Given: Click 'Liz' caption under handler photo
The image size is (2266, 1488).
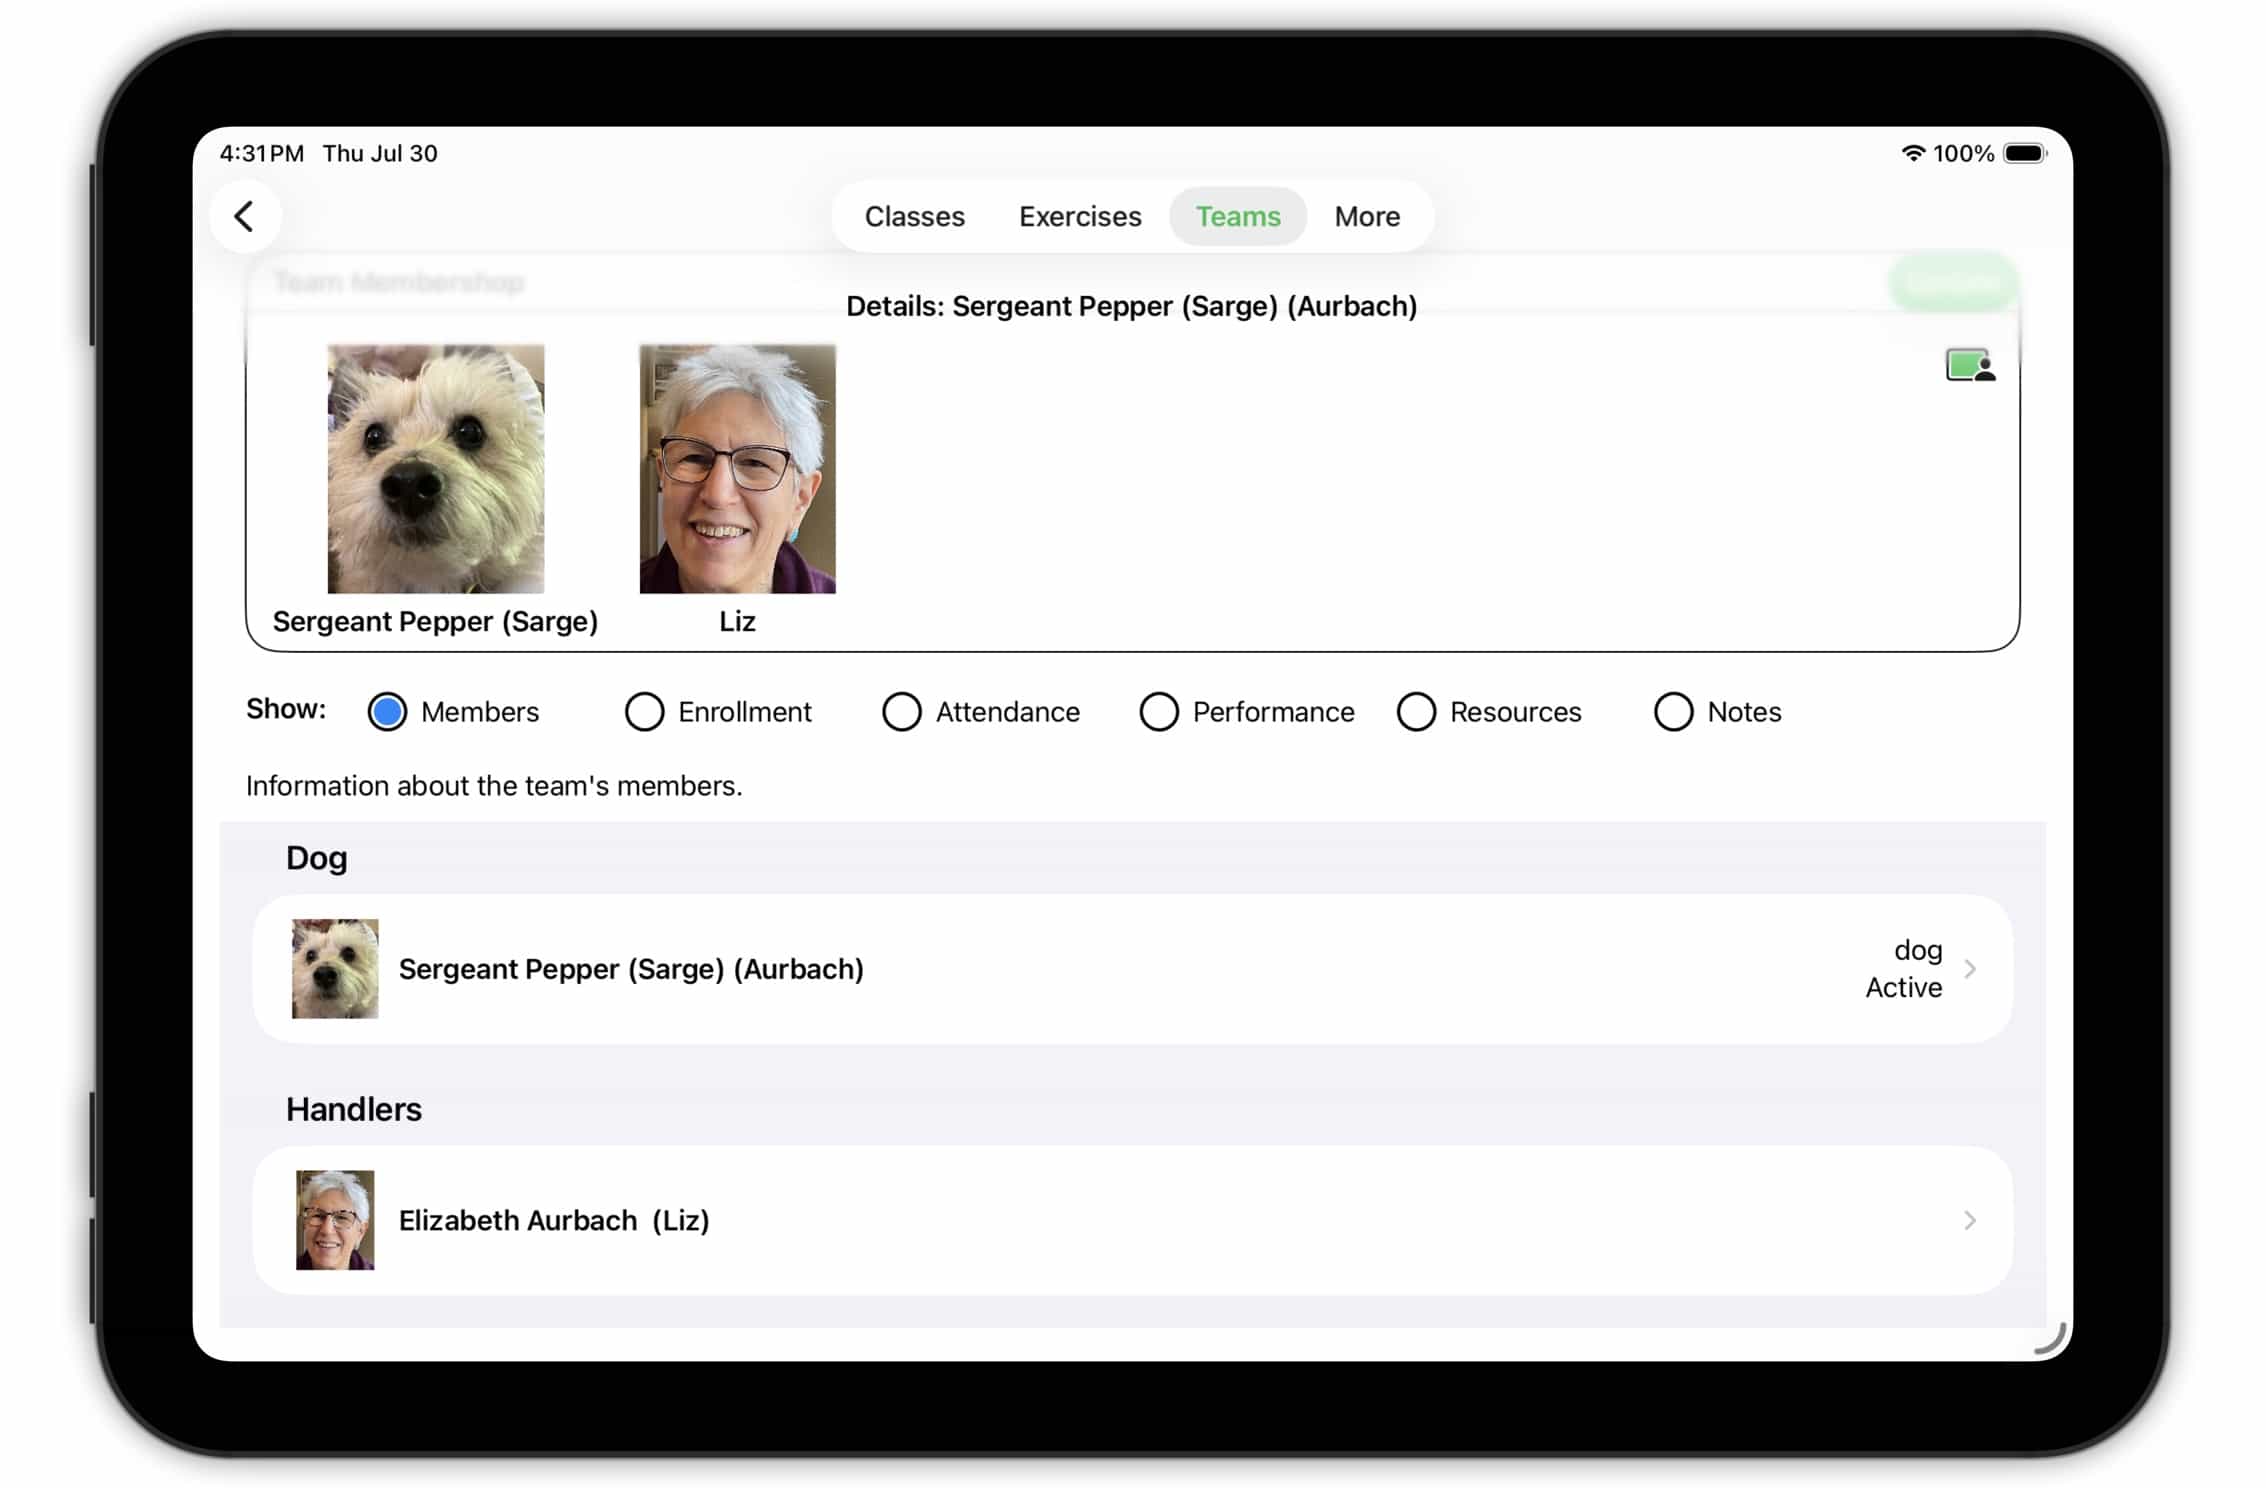Looking at the screenshot, I should pyautogui.click(x=737, y=622).
